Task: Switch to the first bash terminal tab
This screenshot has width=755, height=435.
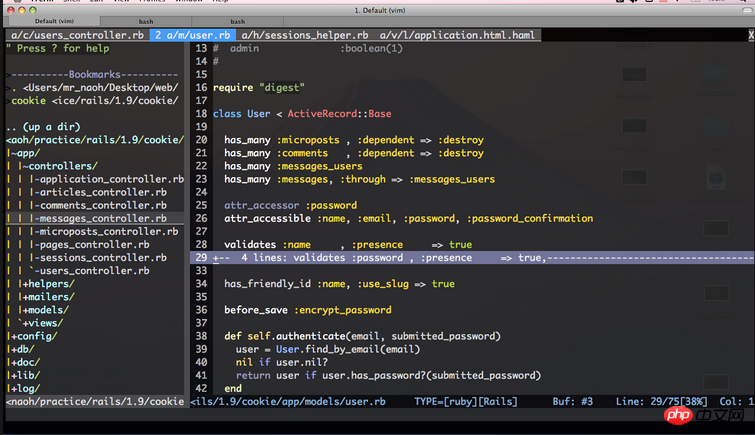Action: pyautogui.click(x=146, y=21)
